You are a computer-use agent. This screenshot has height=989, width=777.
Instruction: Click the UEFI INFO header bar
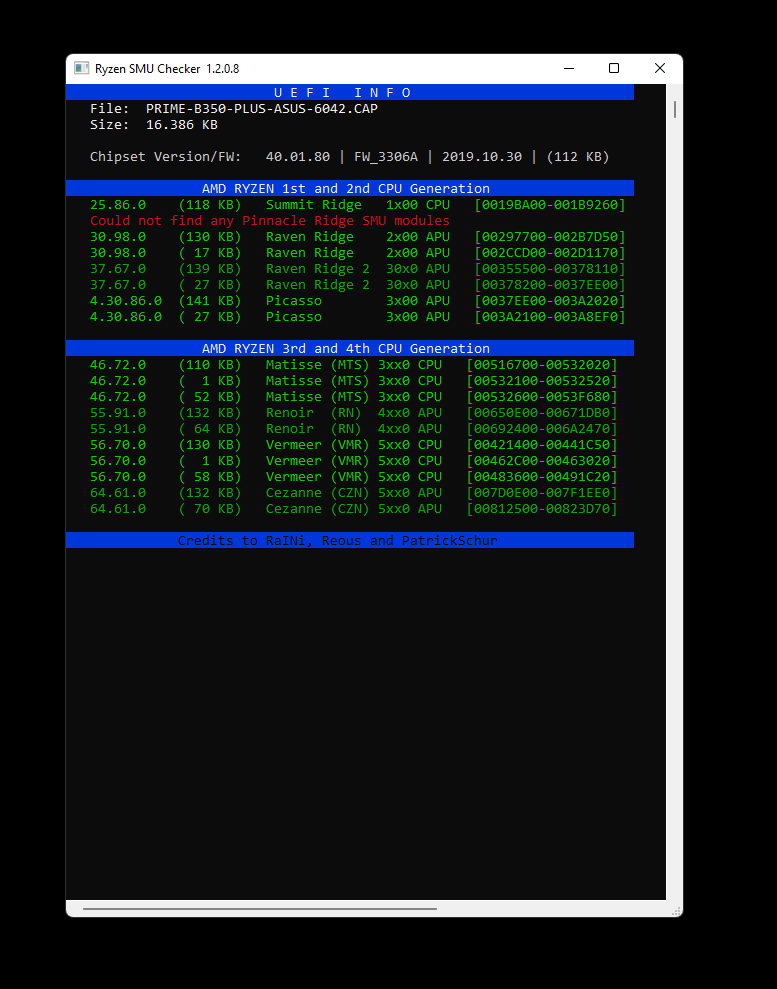tap(350, 93)
